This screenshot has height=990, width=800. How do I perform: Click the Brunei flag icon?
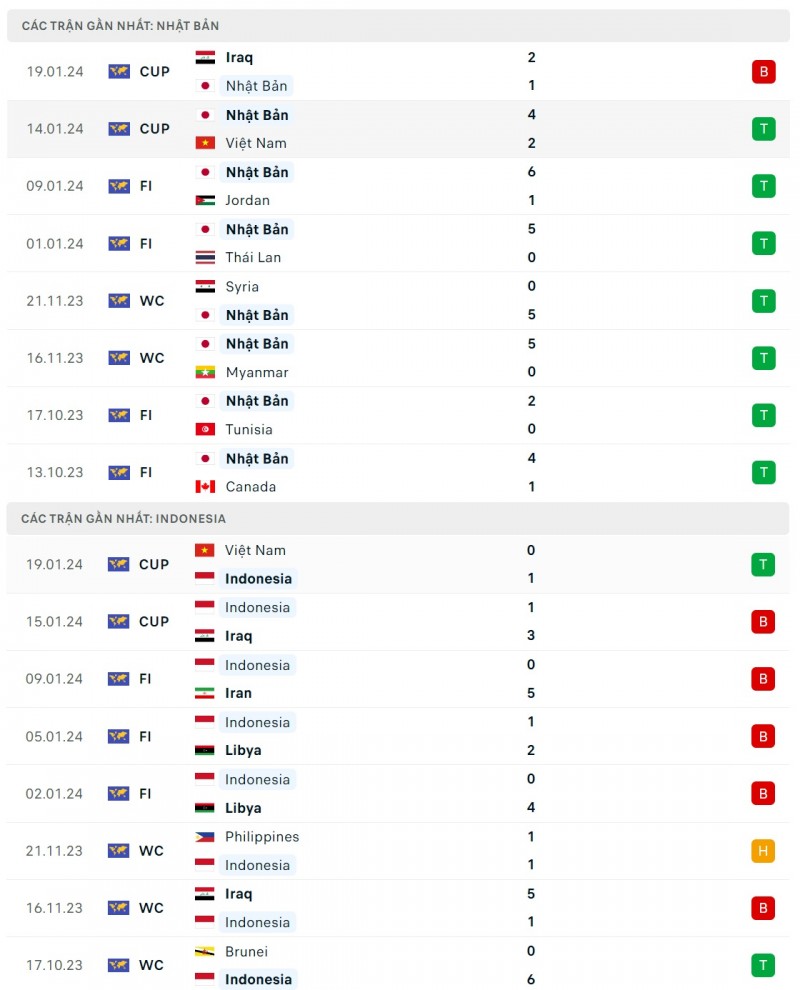point(205,952)
